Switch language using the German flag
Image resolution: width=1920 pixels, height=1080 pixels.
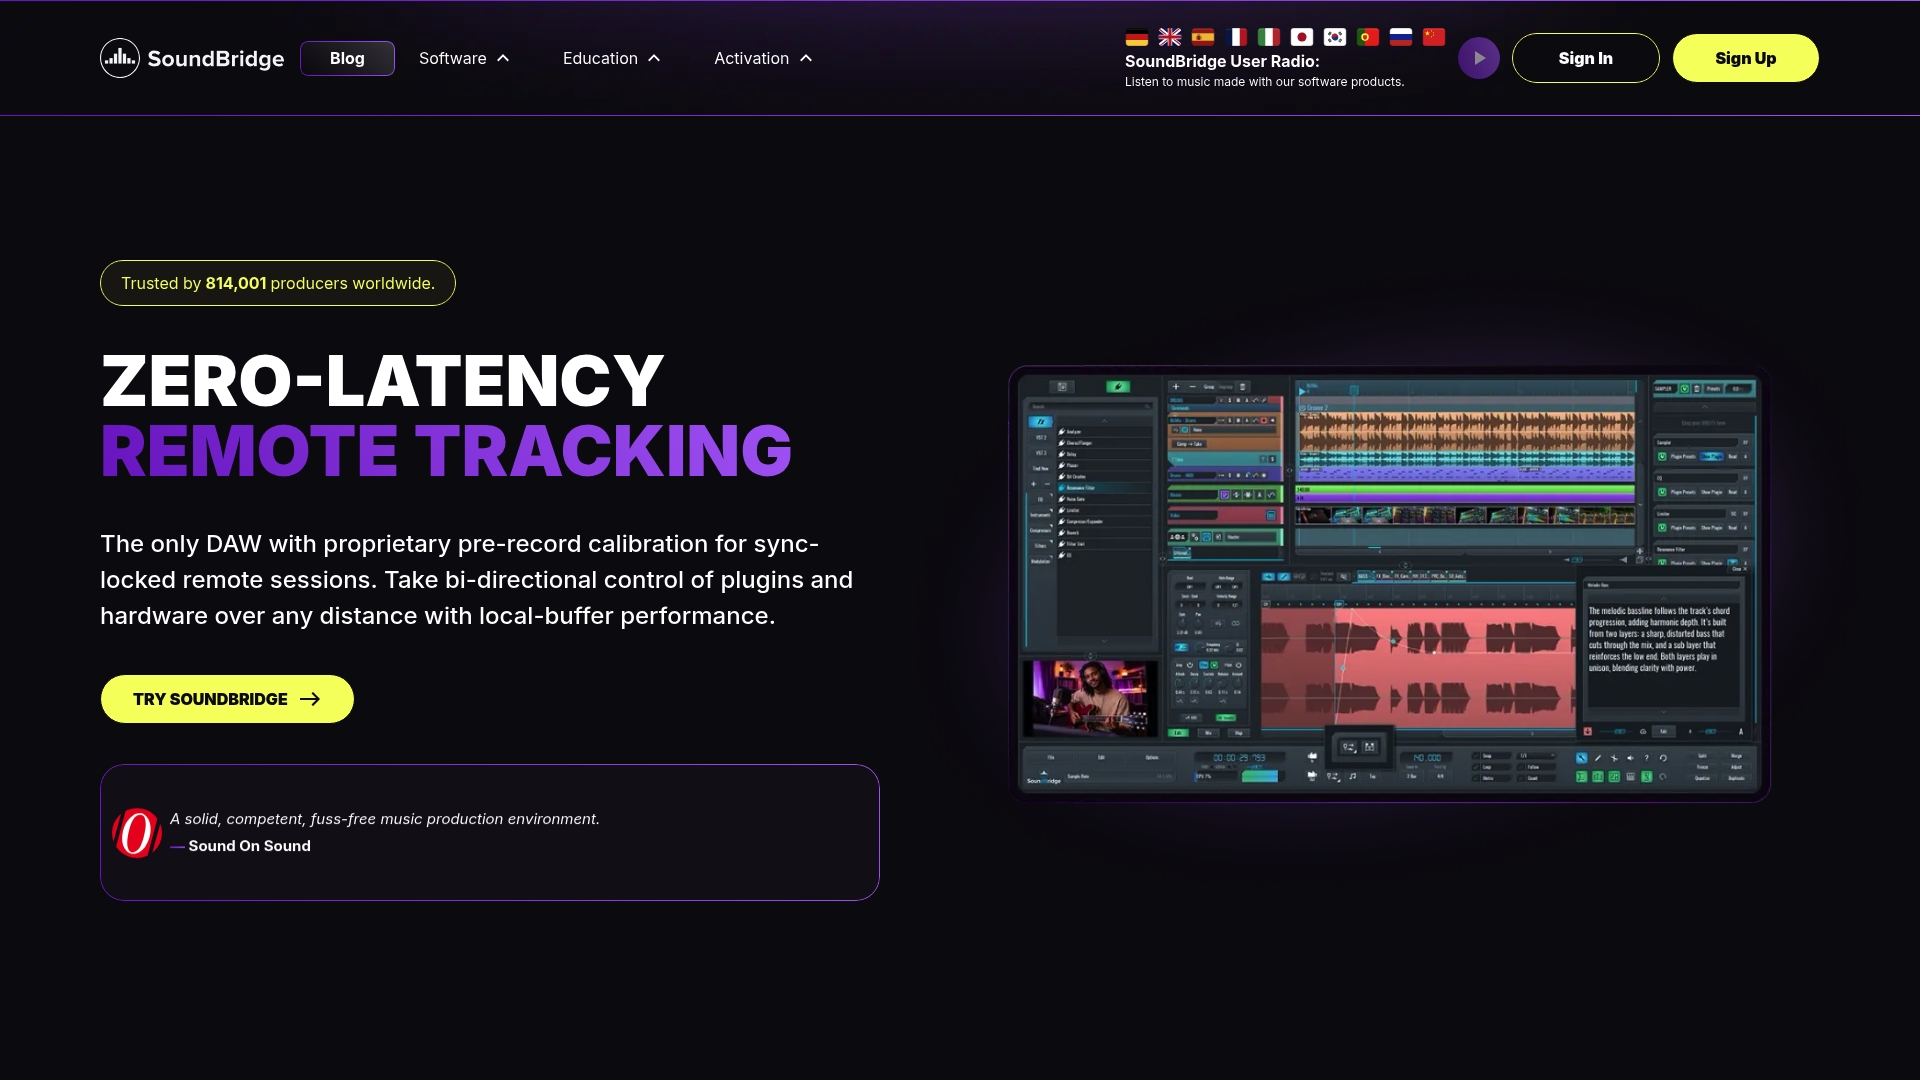click(x=1136, y=37)
